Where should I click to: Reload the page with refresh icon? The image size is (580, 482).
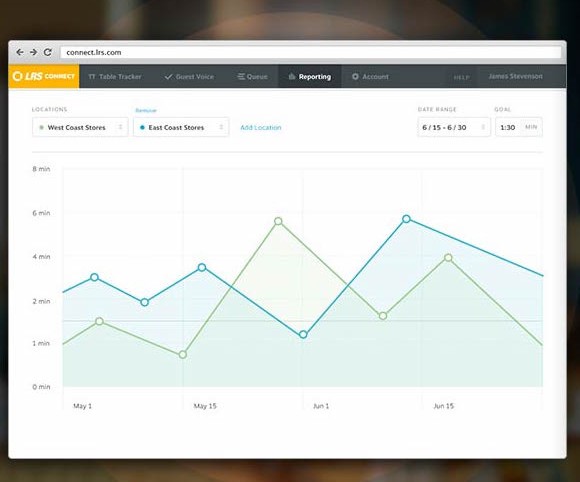[x=47, y=52]
